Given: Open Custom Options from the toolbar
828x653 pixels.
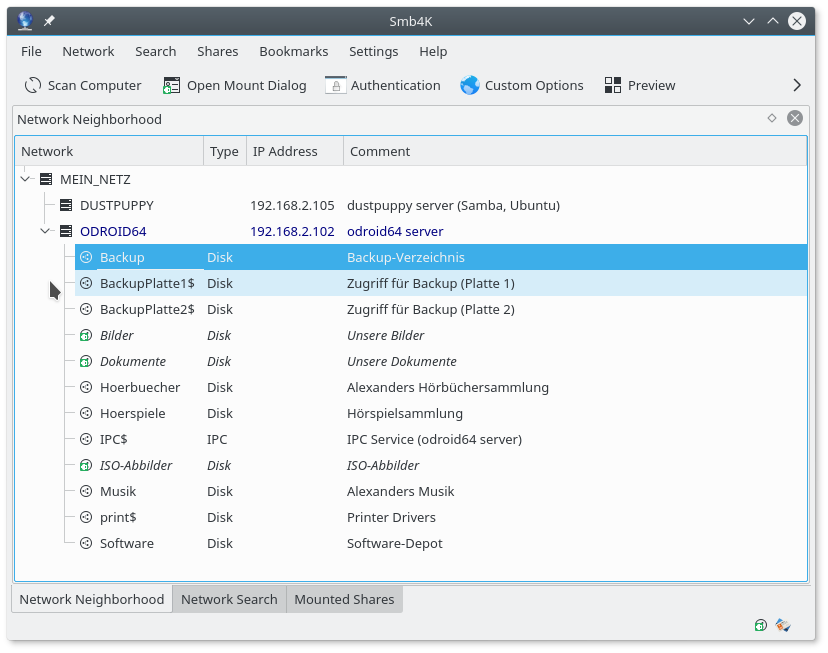Looking at the screenshot, I should [x=470, y=86].
